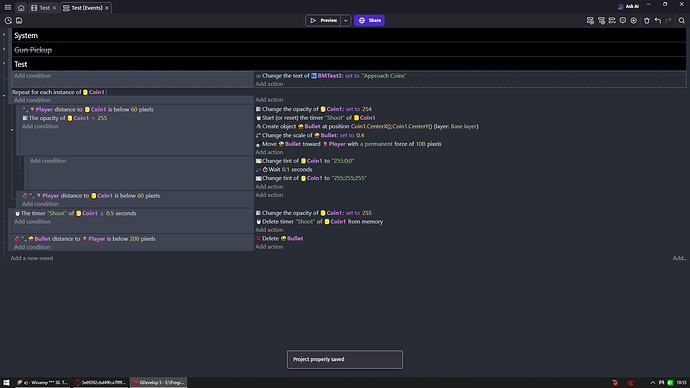Add a comment using the speech-bubble icon
This screenshot has width=690, height=388.
623,21
